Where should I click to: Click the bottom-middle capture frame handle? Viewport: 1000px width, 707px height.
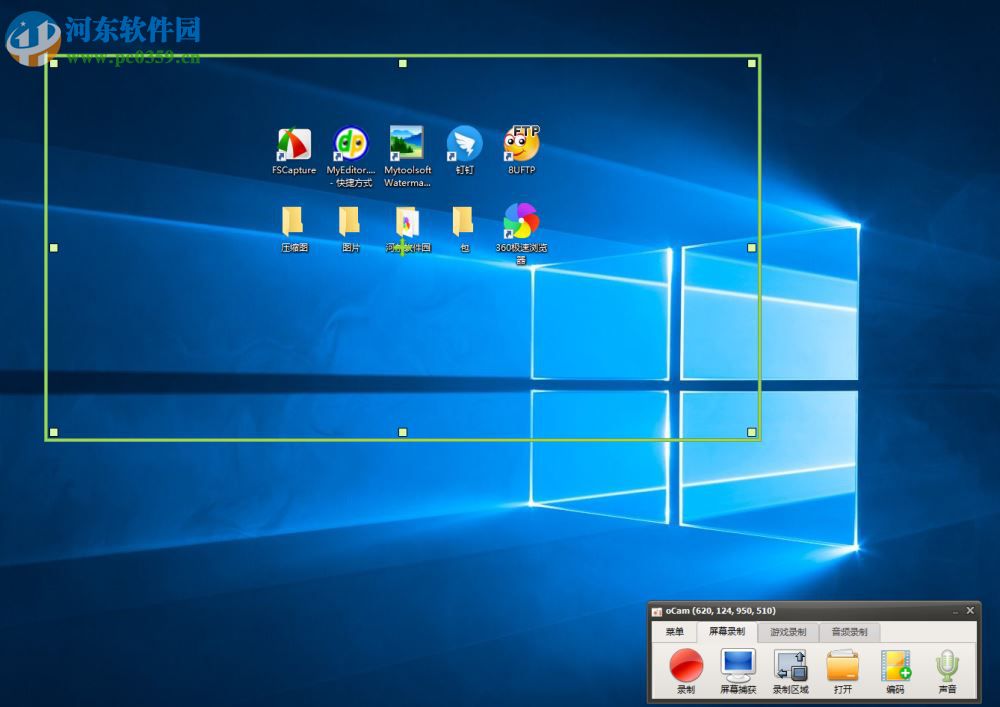tap(402, 432)
